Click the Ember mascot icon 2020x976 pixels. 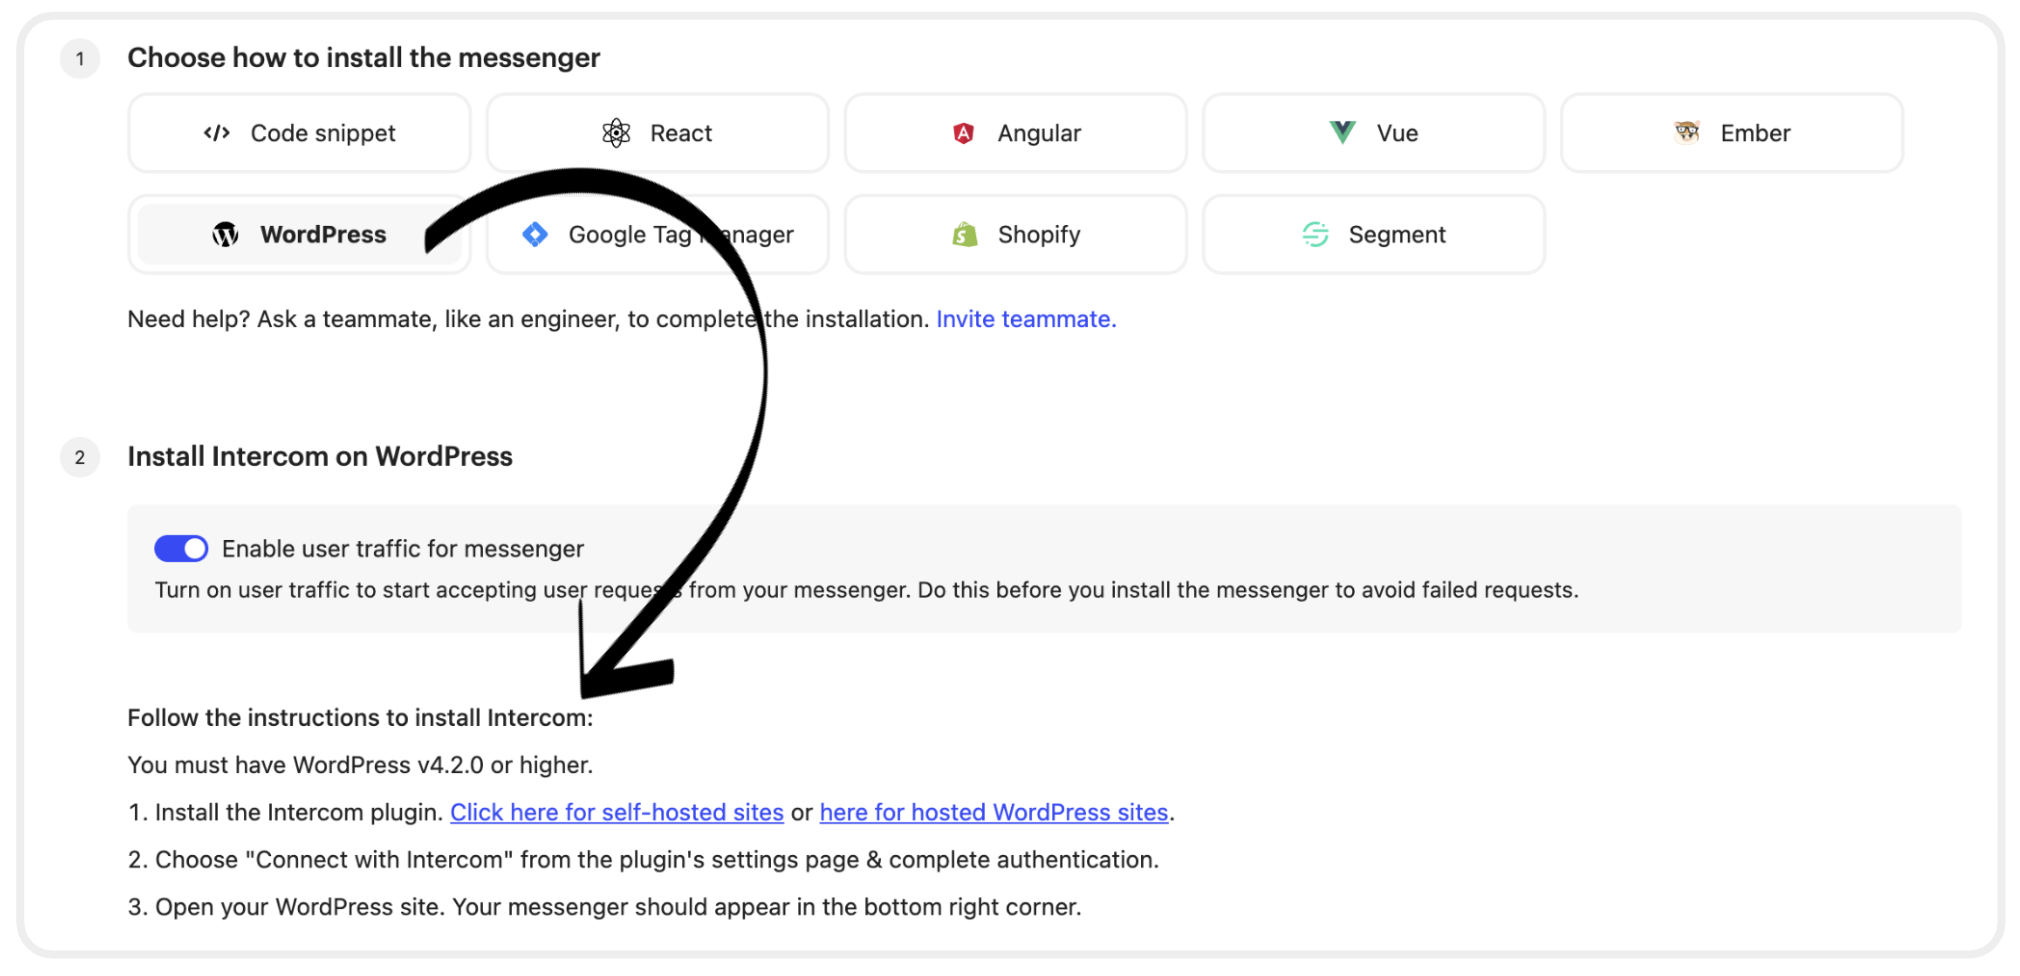coord(1687,132)
